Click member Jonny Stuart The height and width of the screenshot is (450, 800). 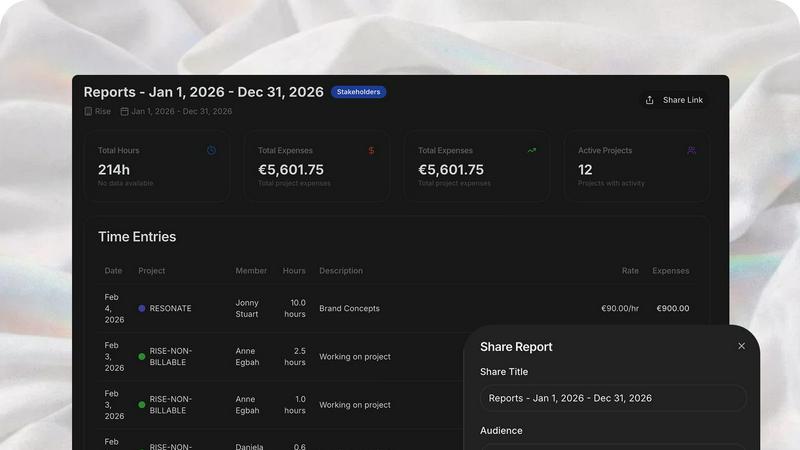(247, 309)
